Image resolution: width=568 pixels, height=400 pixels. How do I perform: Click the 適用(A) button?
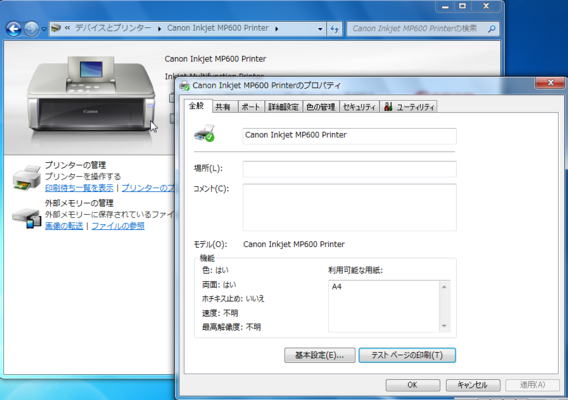pyautogui.click(x=532, y=385)
